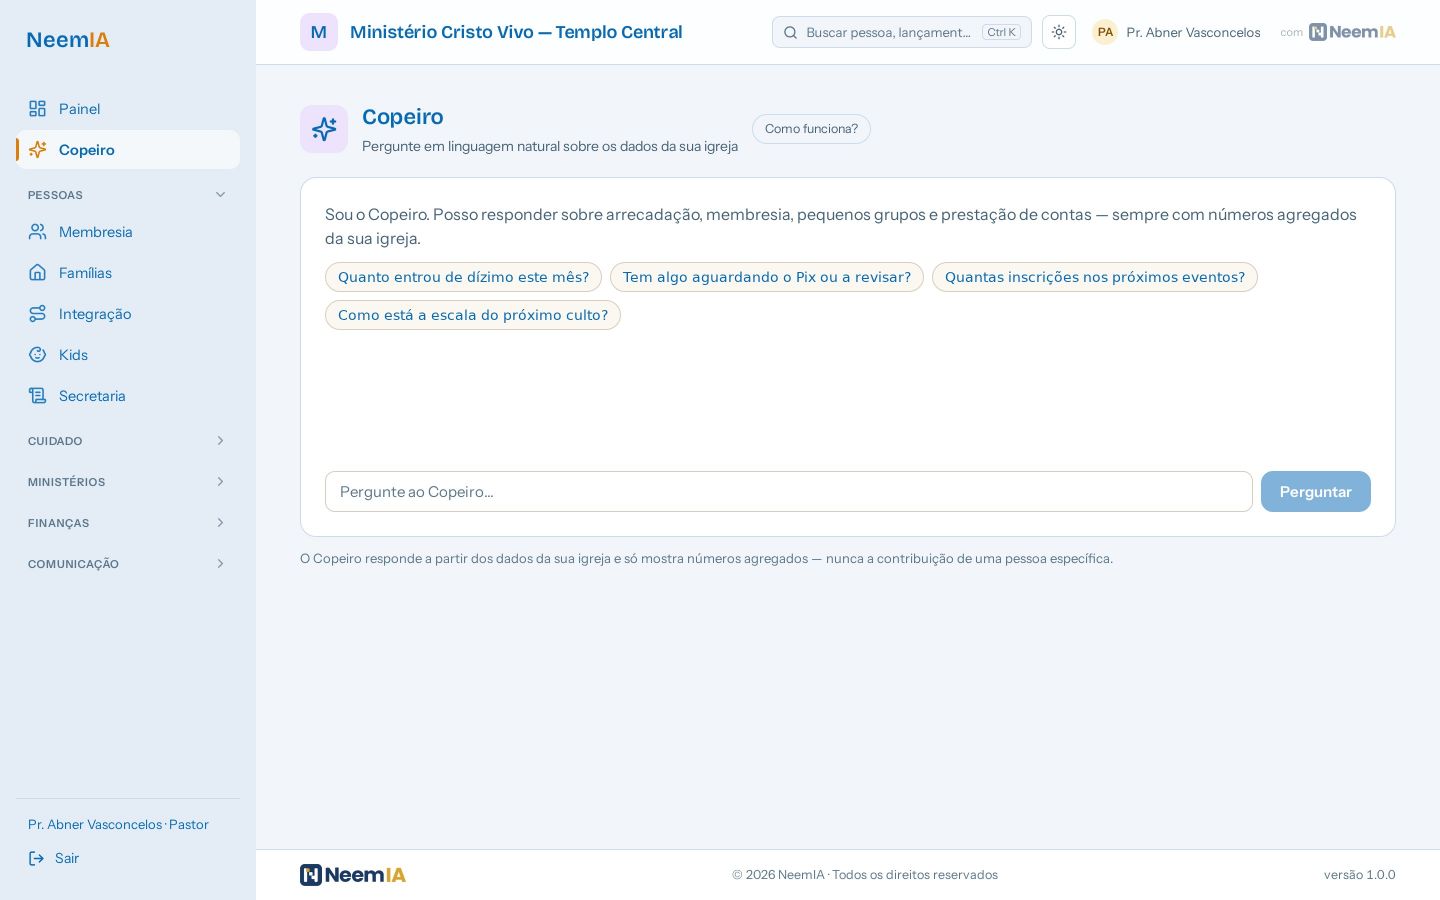This screenshot has width=1440, height=900.
Task: Click the Perguntar button
Action: coord(1316,492)
